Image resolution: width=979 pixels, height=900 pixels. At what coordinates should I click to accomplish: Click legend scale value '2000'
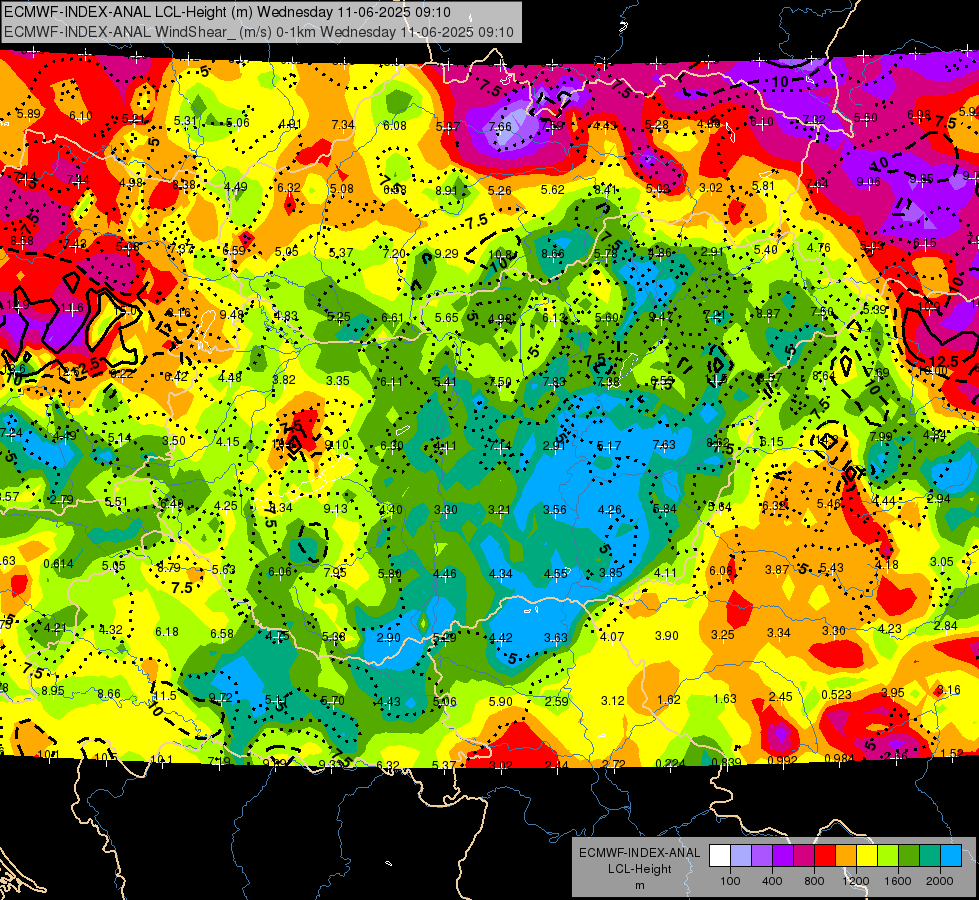pos(940,881)
